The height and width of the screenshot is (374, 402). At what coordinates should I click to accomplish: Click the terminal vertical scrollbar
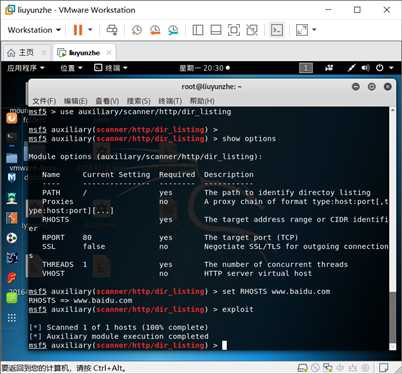click(x=393, y=229)
